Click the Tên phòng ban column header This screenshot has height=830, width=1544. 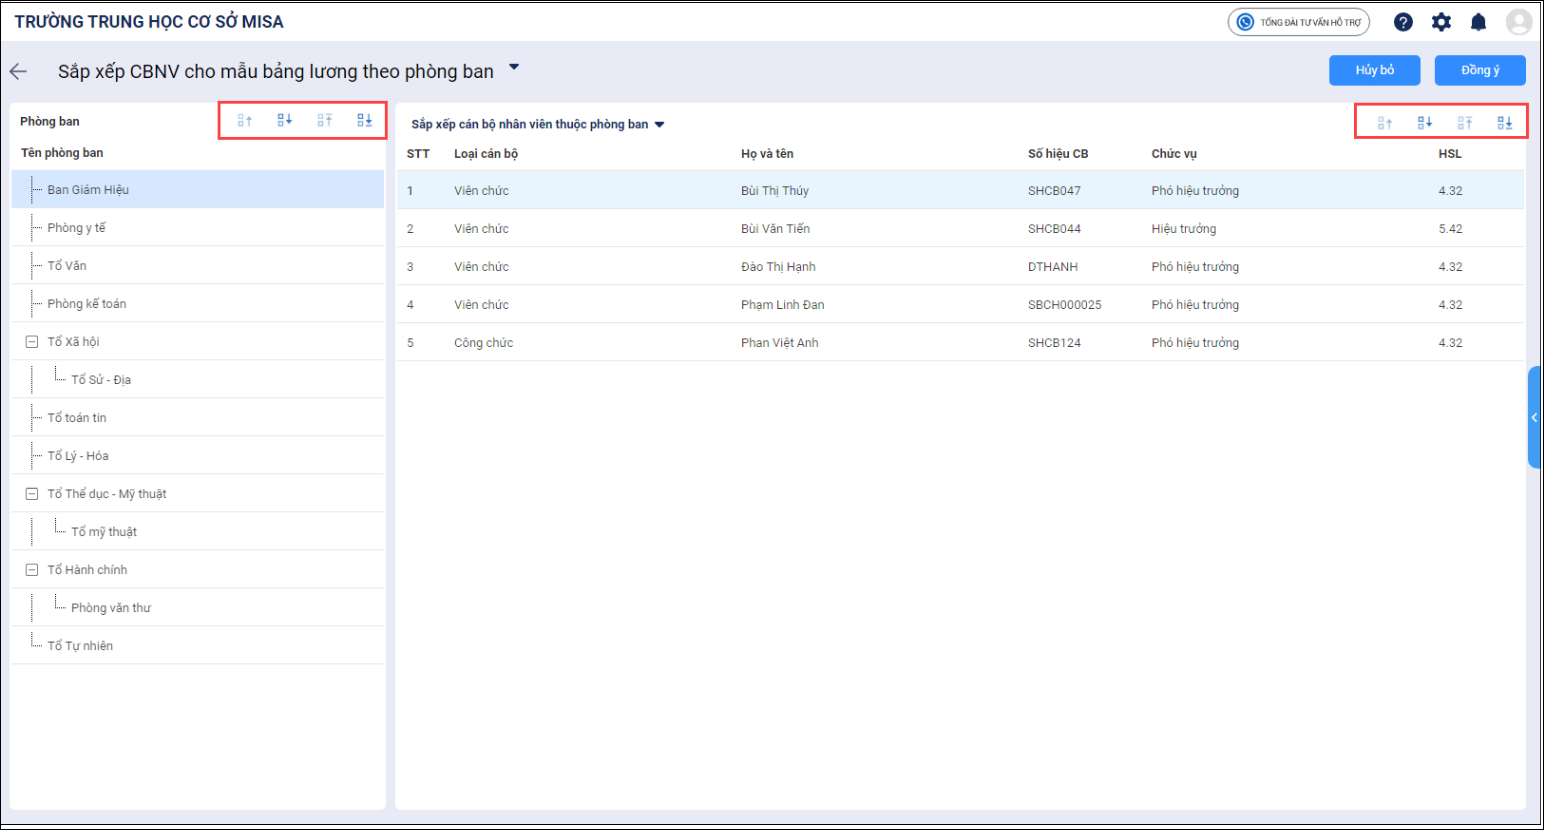point(62,153)
